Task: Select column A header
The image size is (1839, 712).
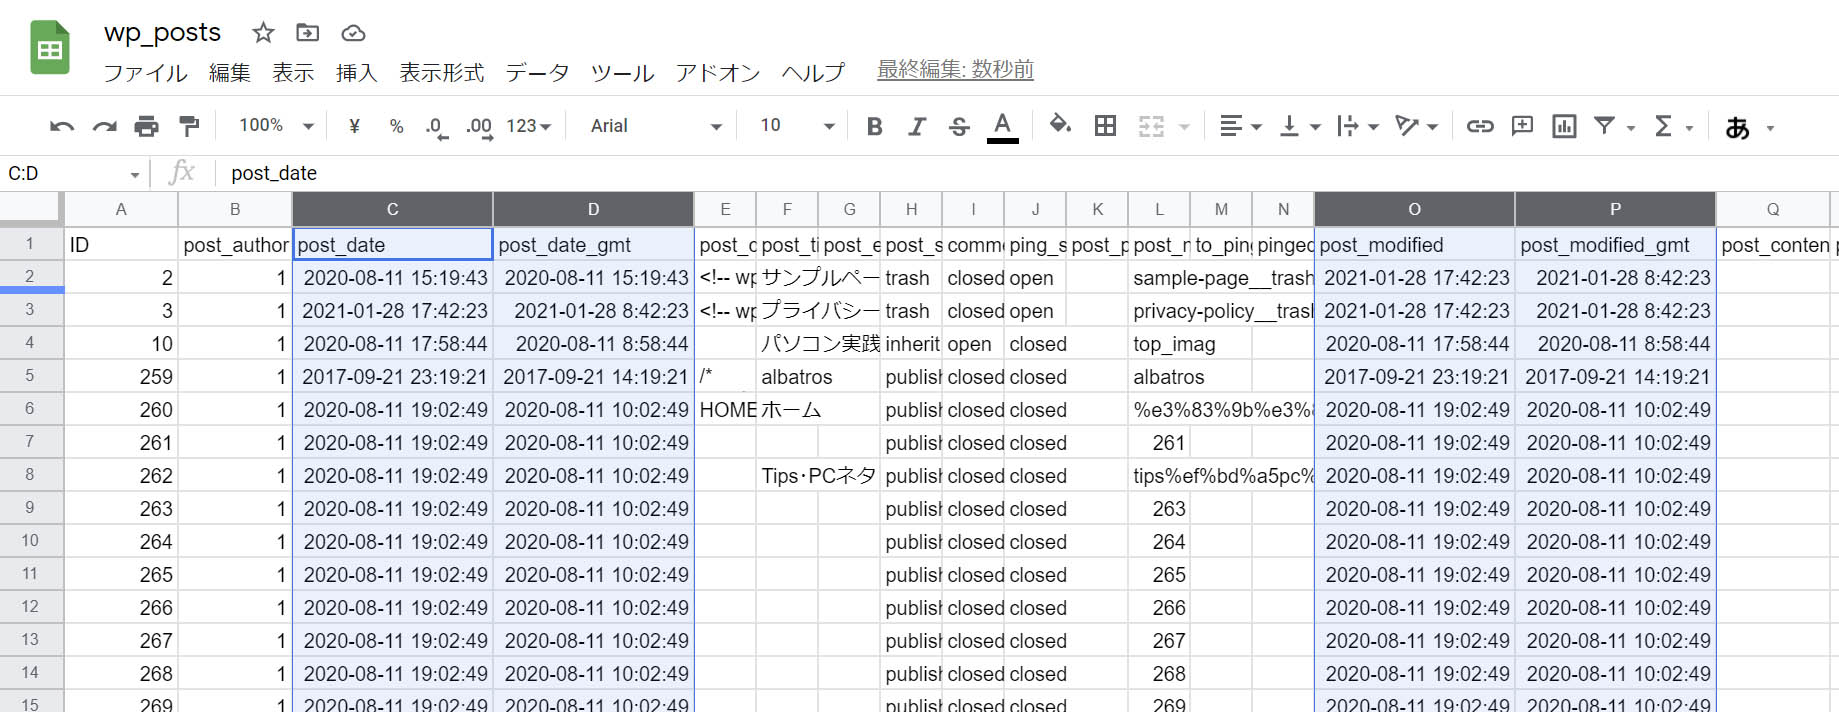Action: 121,209
